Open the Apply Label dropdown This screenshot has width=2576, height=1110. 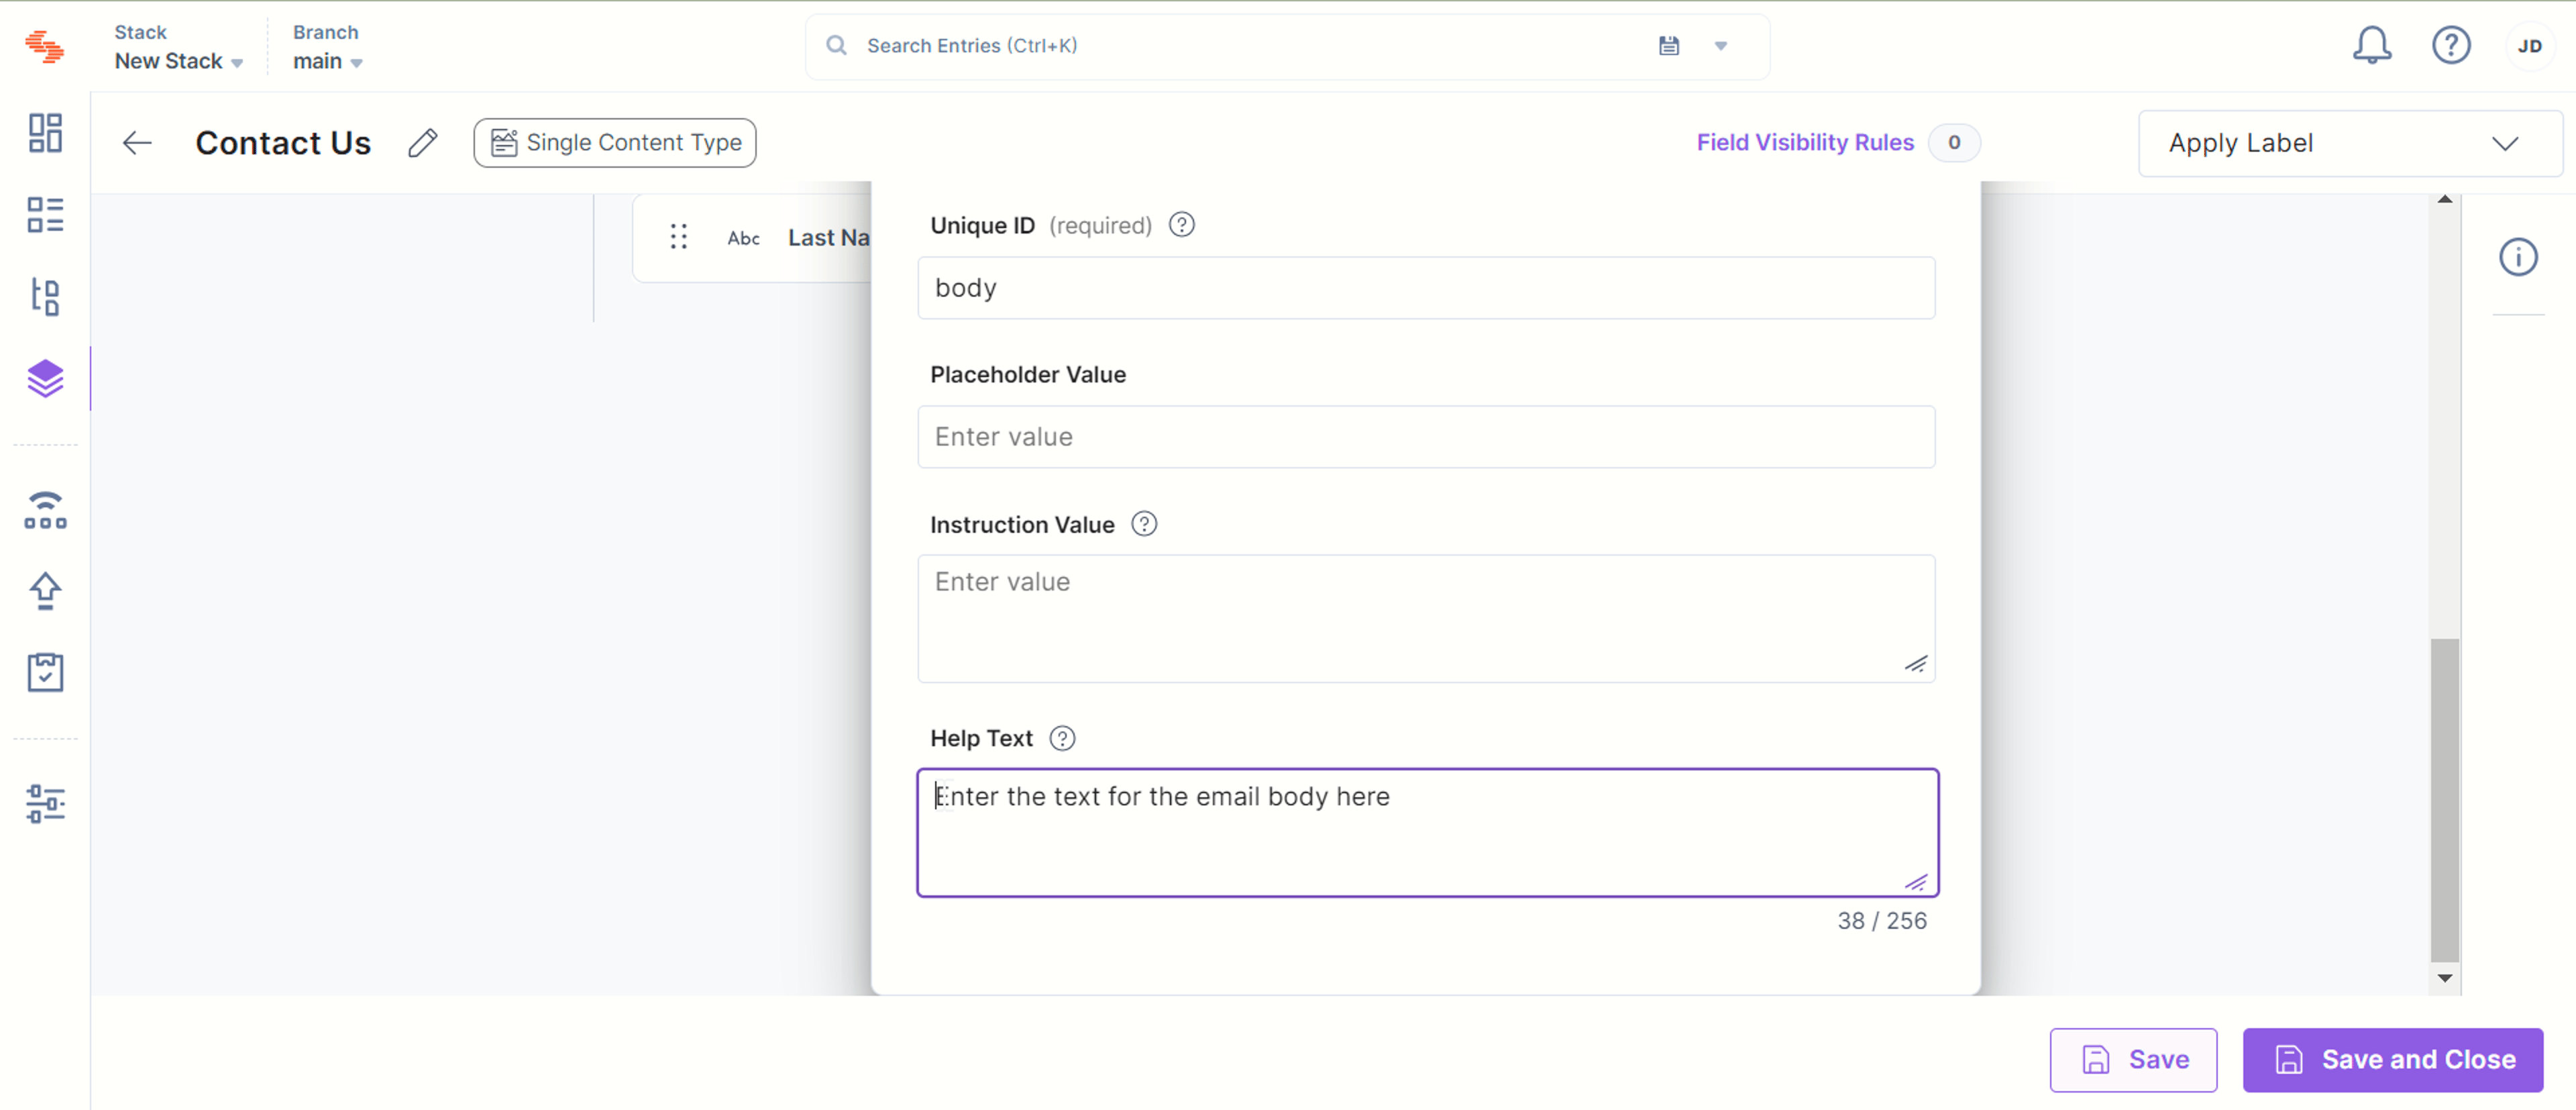point(2350,143)
